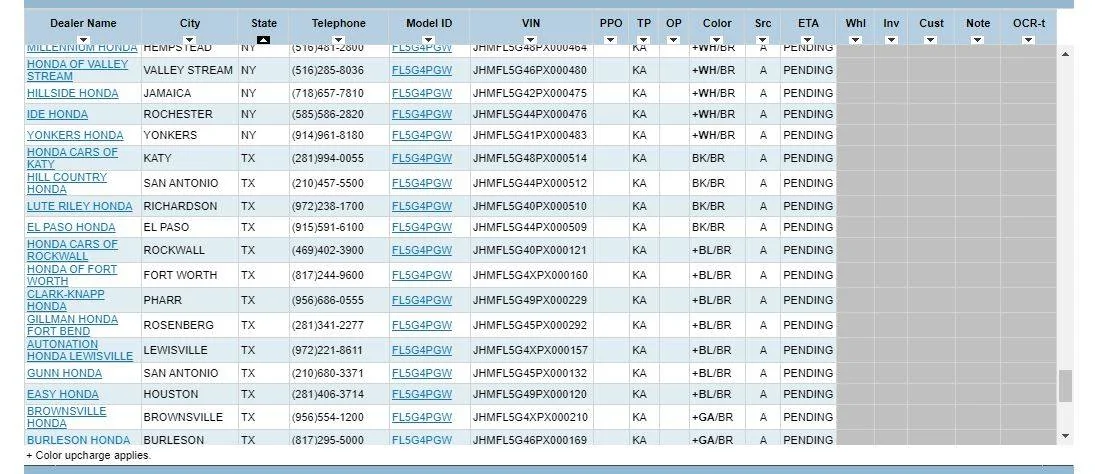Screen dimensions: 1095x474
Task: Open the Brownsville Honda dealer link
Action: pyautogui.click(x=66, y=417)
